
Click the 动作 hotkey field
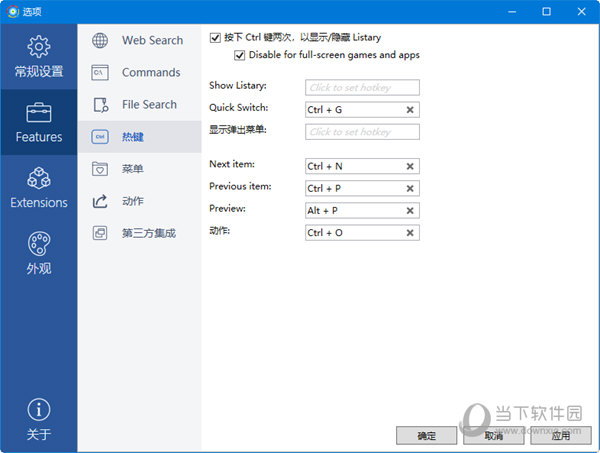(x=362, y=233)
